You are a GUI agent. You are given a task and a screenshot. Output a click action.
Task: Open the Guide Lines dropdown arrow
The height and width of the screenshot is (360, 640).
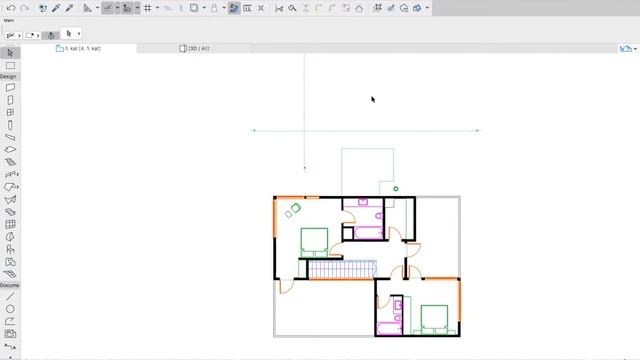pos(117,8)
